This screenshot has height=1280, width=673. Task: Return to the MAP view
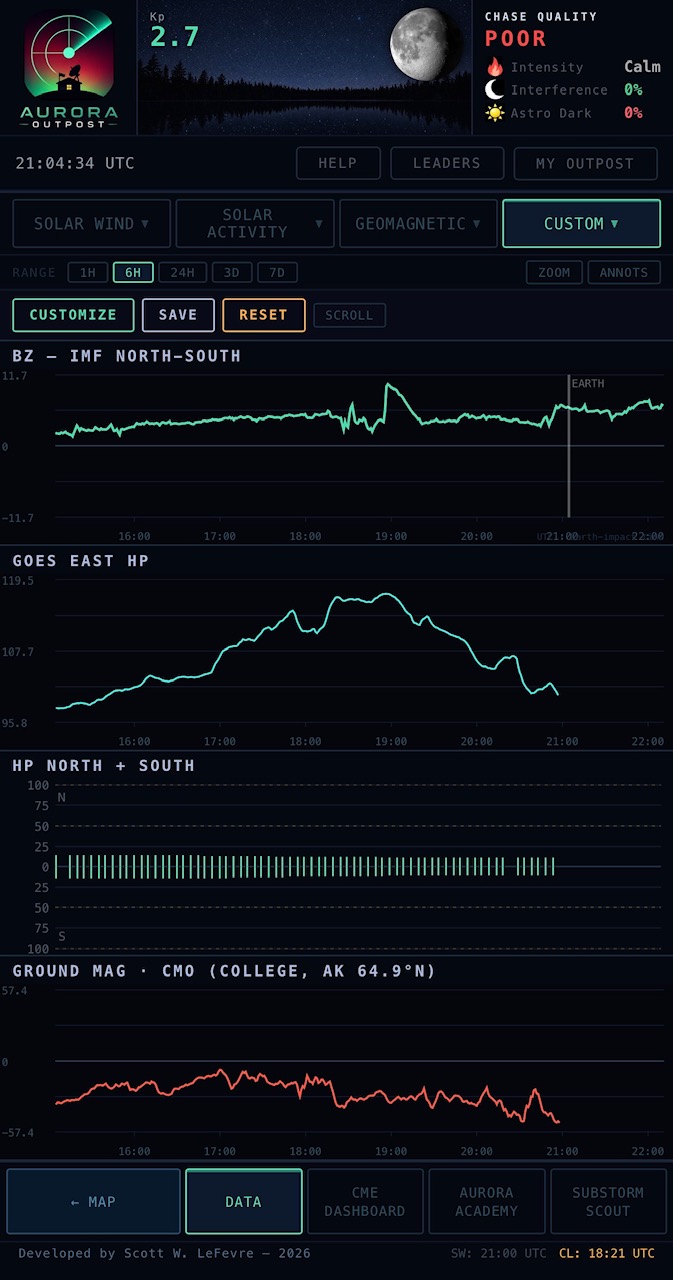click(94, 1201)
